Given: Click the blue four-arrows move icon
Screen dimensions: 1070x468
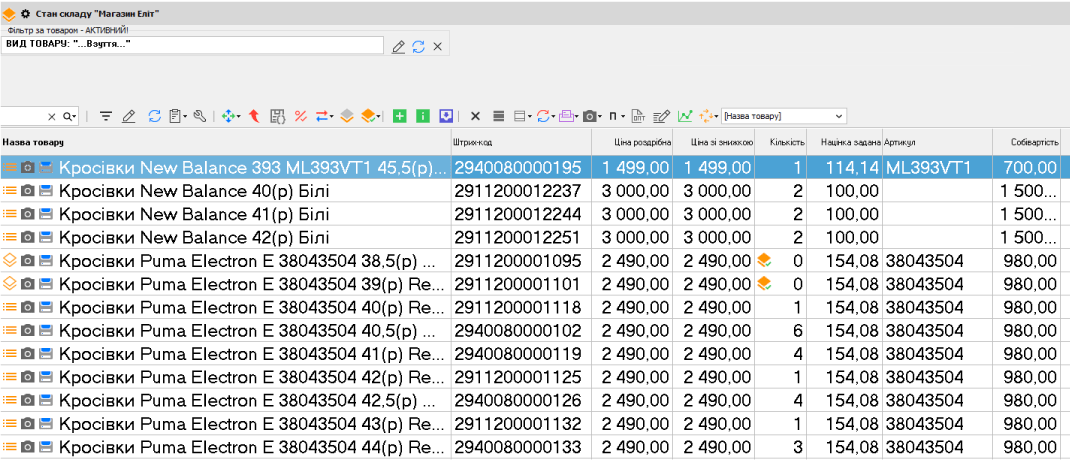Looking at the screenshot, I should coord(231,117).
